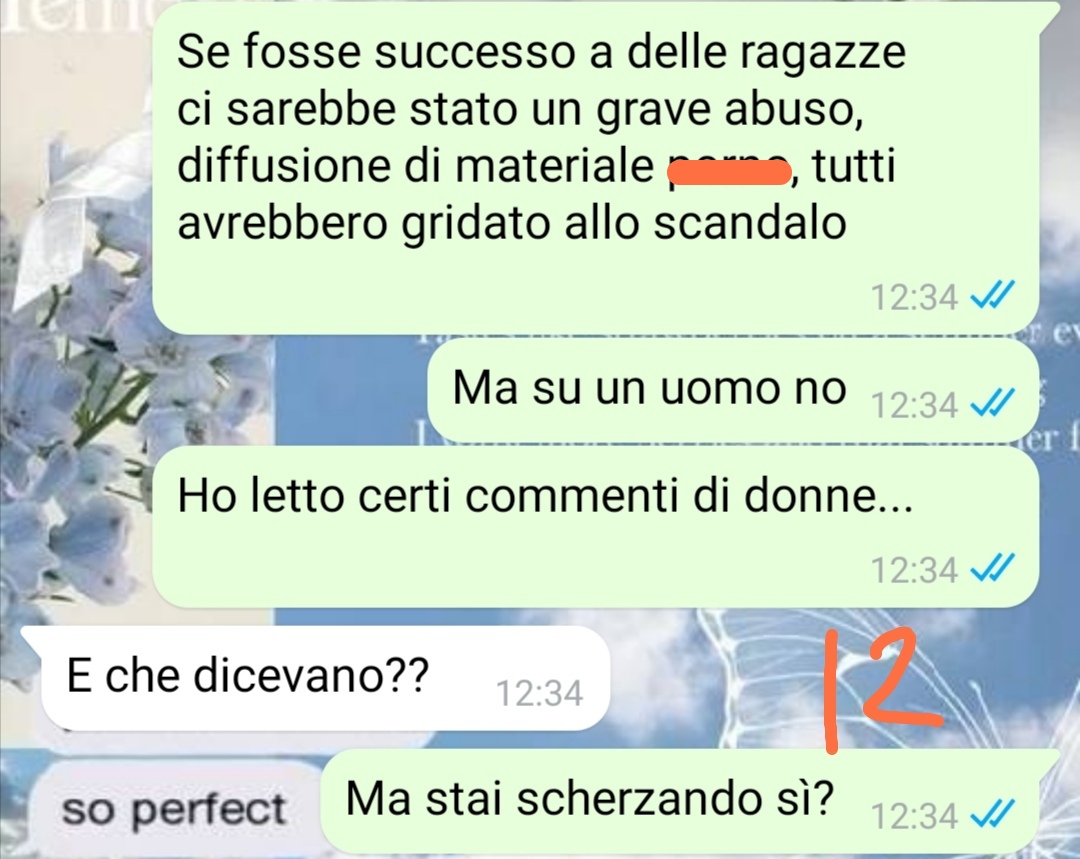The image size is (1080, 859).
Task: Tap the received message 'E che dicevano??'
Action: click(x=325, y=679)
